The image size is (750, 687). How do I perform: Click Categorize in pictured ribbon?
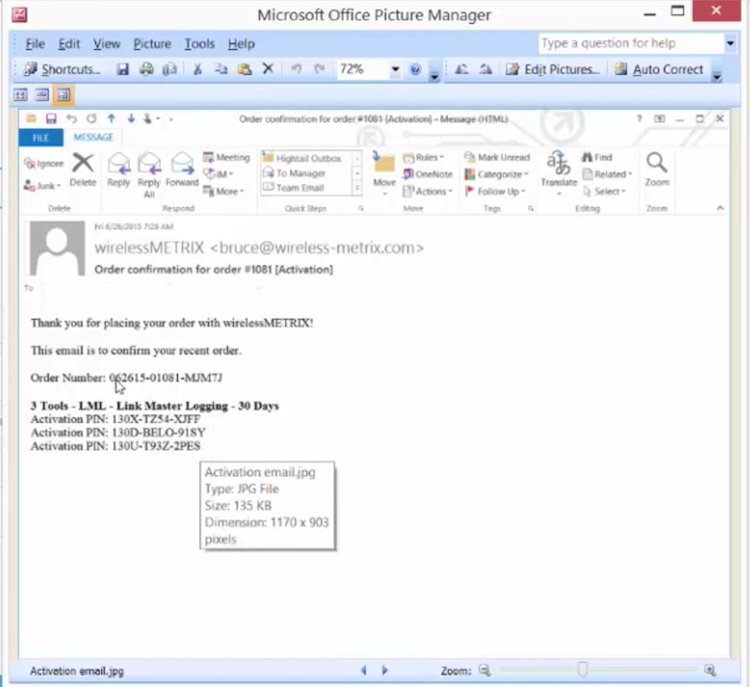tap(496, 175)
